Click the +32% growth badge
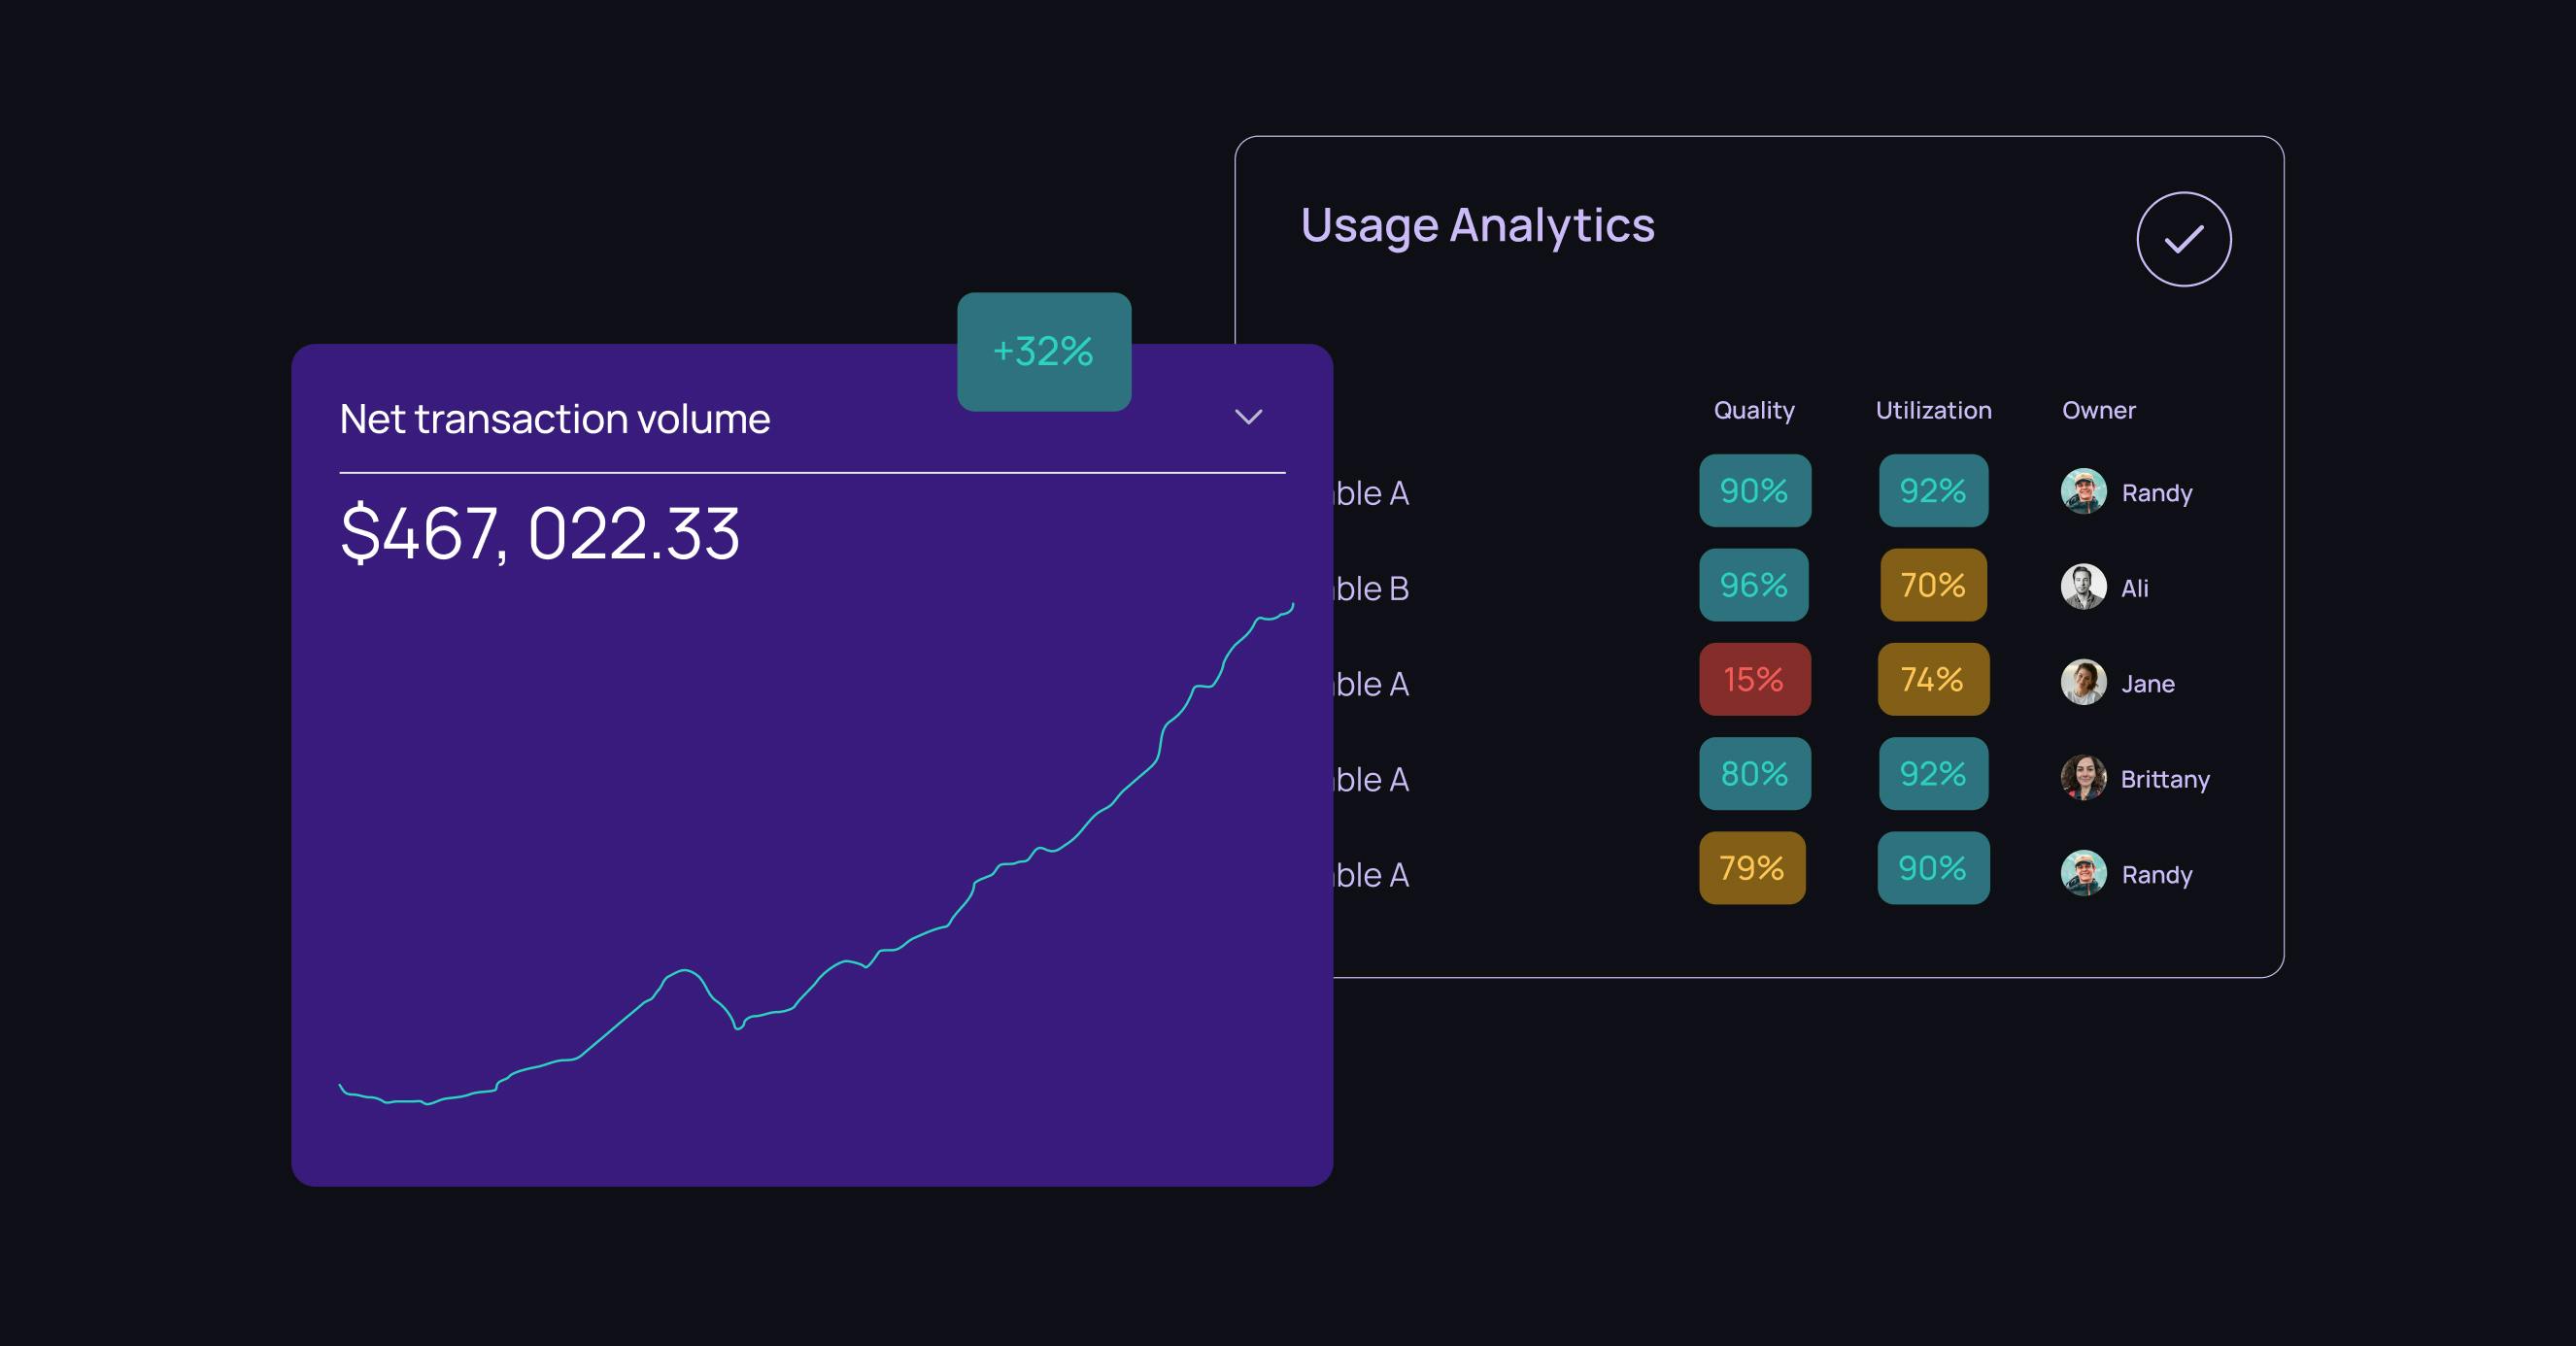The height and width of the screenshot is (1346, 2576). (1043, 352)
